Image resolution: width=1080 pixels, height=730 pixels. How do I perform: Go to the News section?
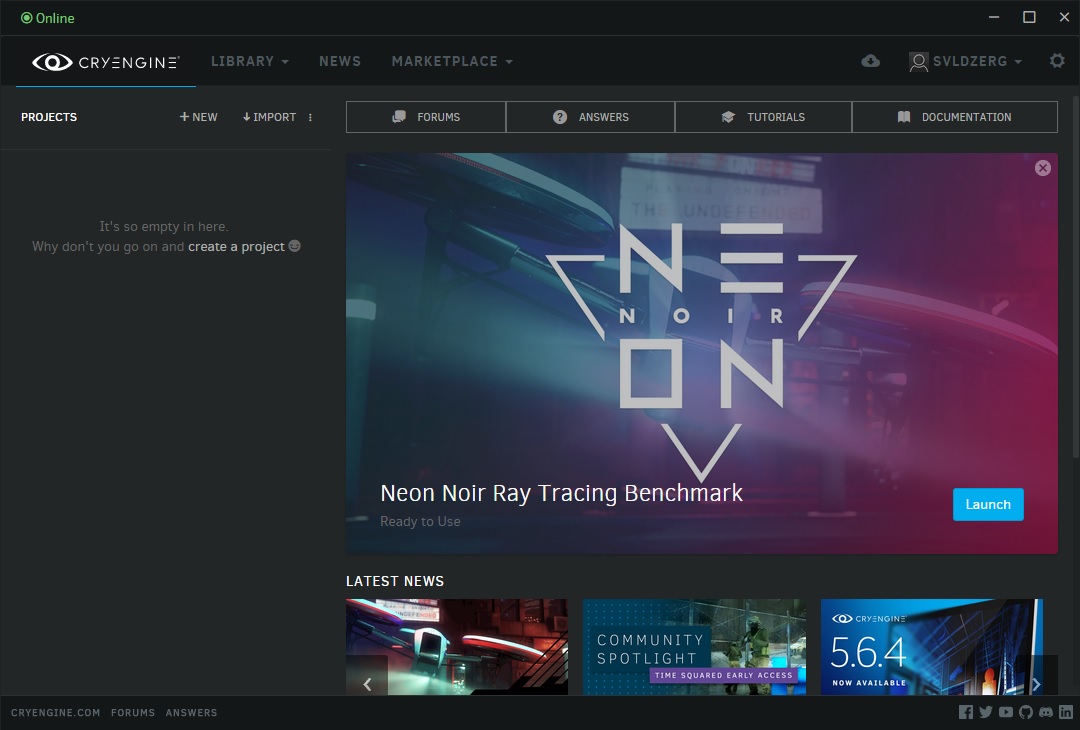click(340, 61)
